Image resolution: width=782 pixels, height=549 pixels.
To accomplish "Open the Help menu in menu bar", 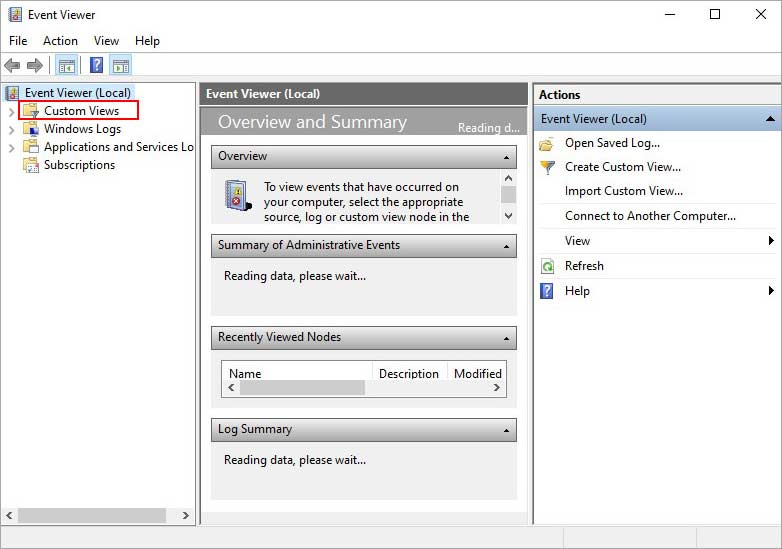I will 147,41.
